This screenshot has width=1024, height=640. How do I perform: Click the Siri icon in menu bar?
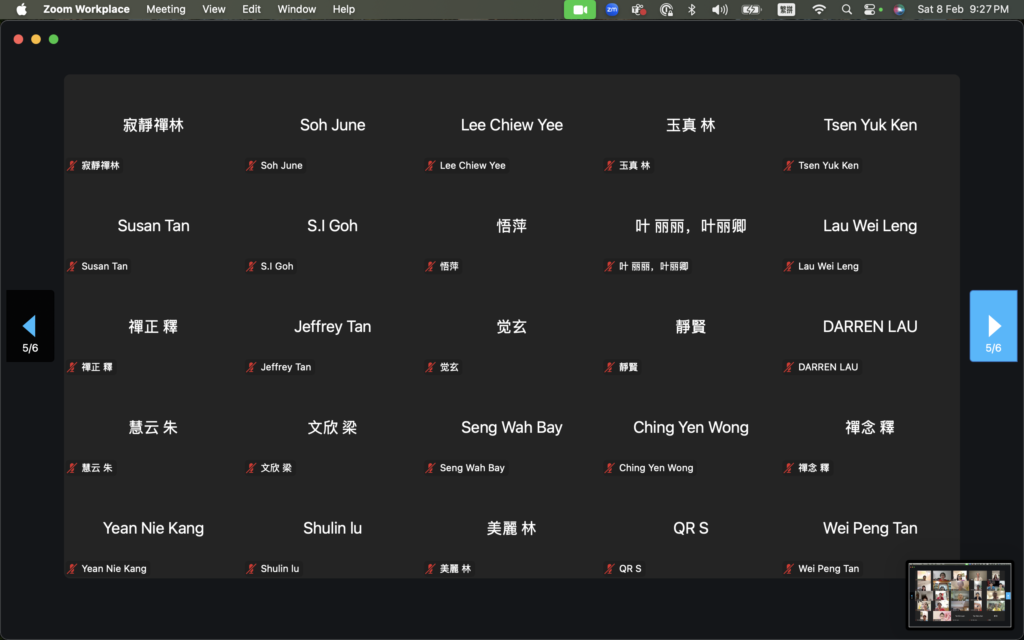899,9
